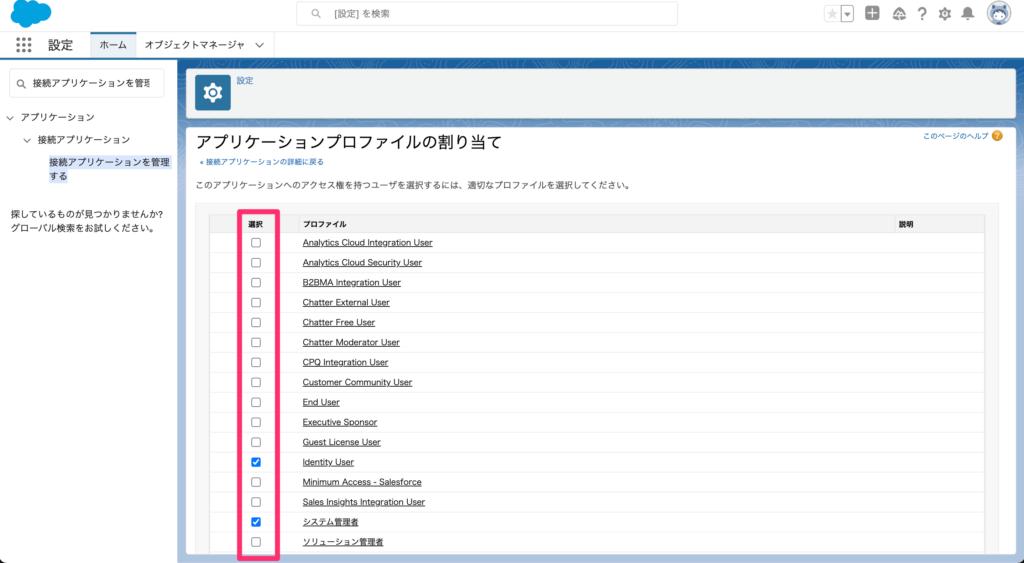Check the Chatter Free User box
Image resolution: width=1024 pixels, height=563 pixels.
(x=256, y=323)
